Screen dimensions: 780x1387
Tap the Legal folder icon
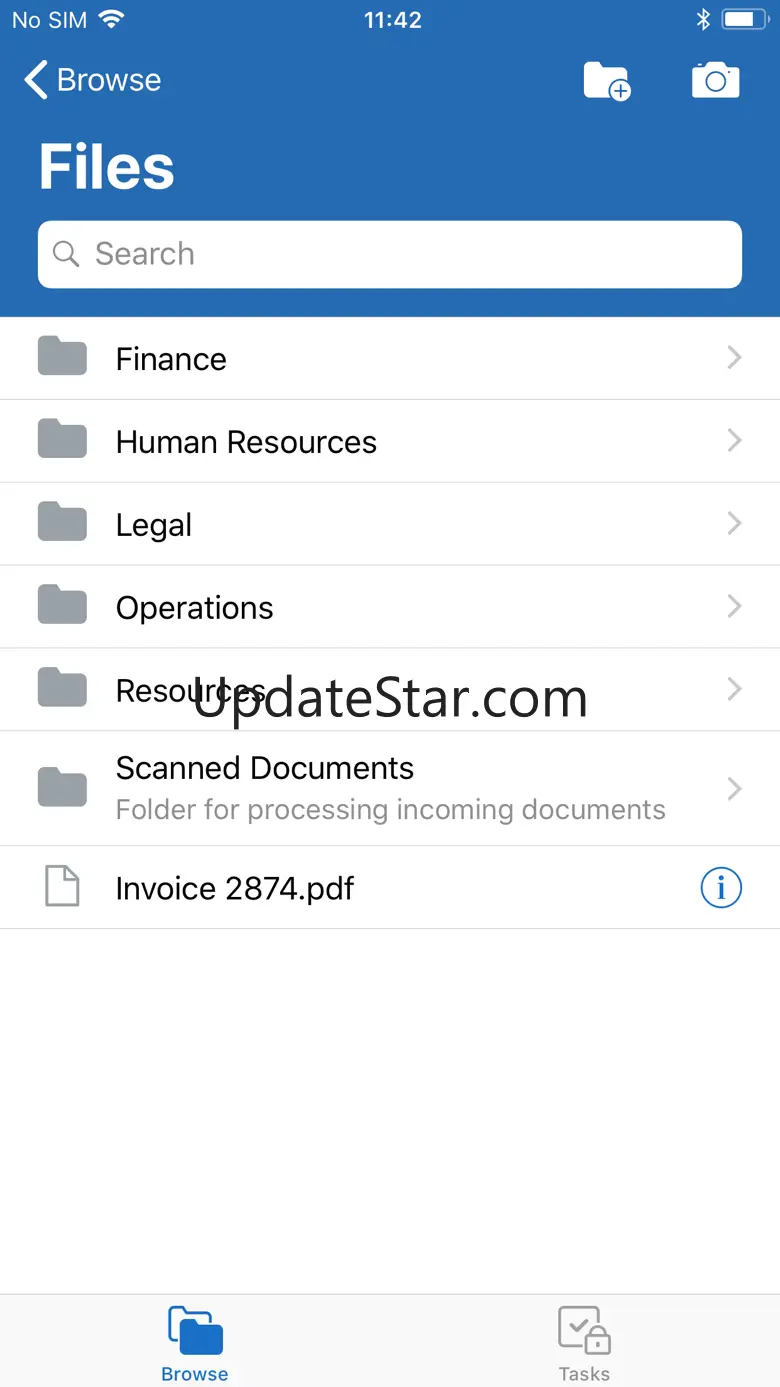(62, 523)
